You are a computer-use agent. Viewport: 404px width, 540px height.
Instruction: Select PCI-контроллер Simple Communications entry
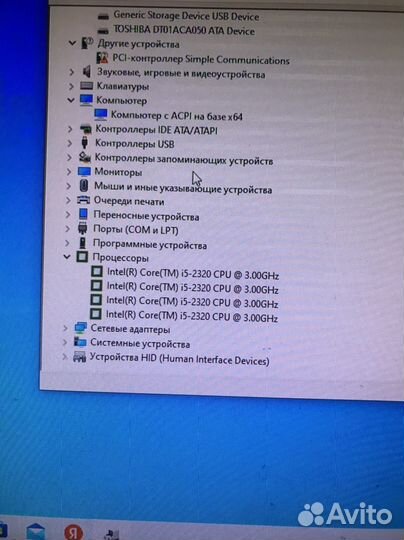click(x=201, y=59)
